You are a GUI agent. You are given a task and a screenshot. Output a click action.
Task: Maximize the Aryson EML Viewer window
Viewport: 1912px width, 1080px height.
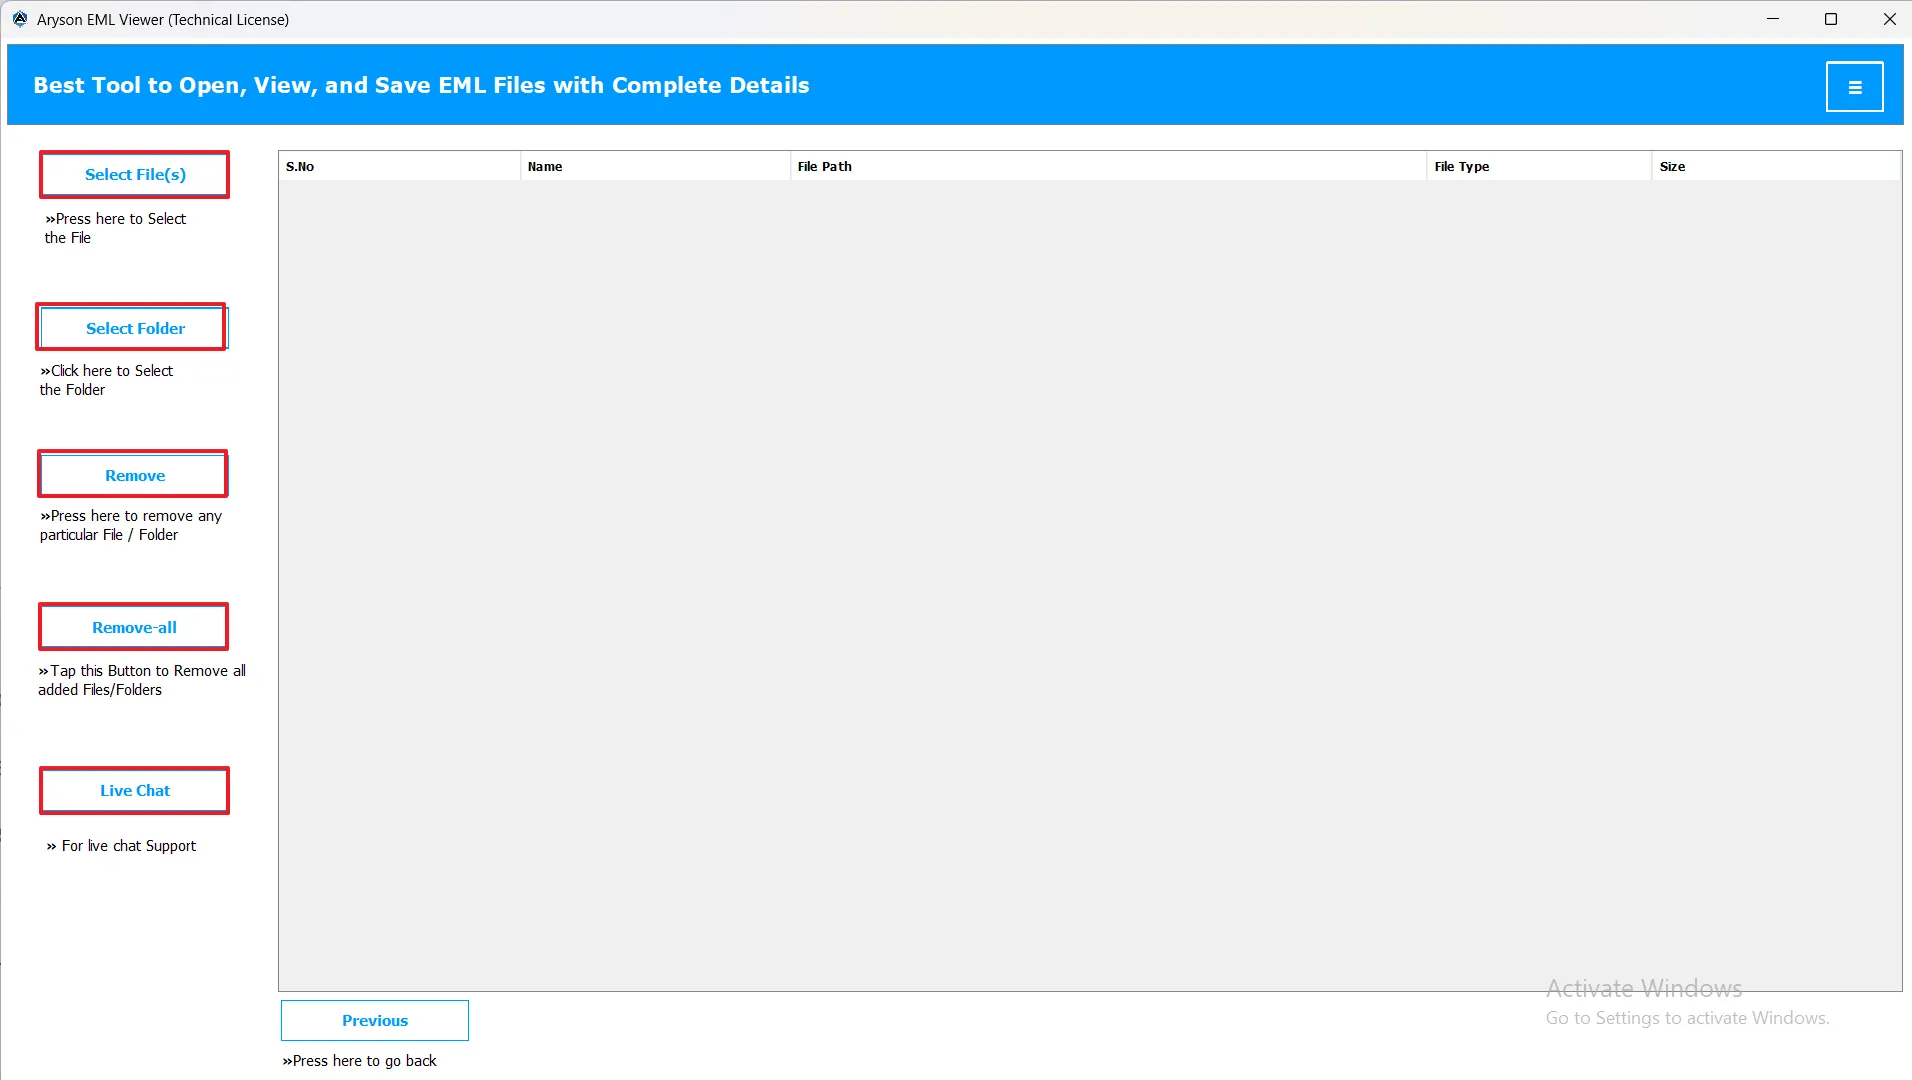click(x=1831, y=19)
